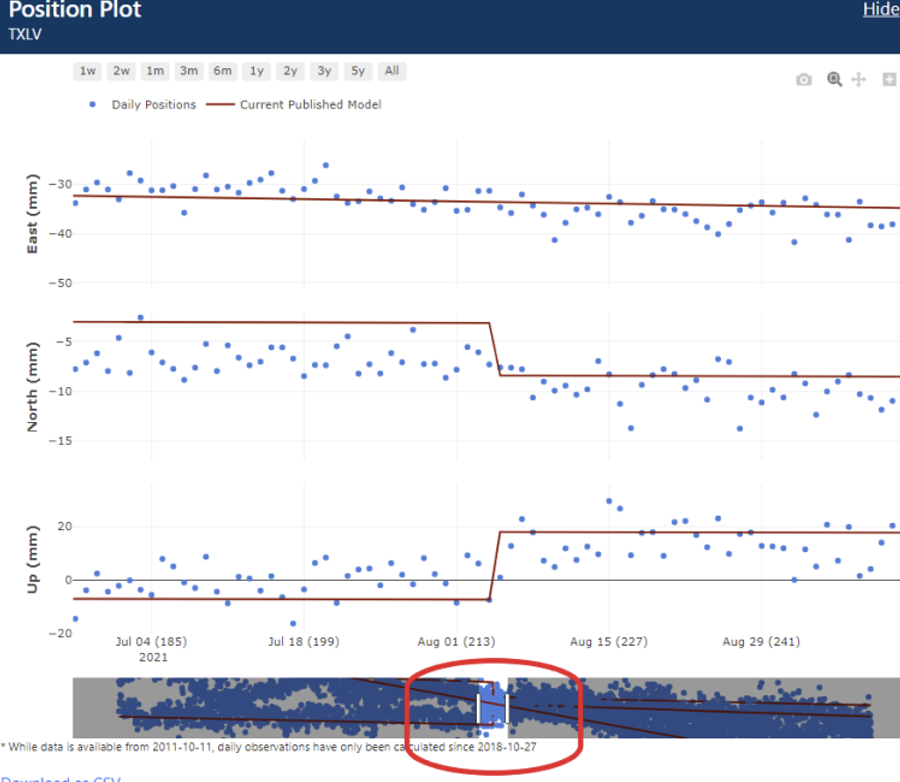The height and width of the screenshot is (782, 900).
Task: Show 1y of data
Action: [257, 71]
